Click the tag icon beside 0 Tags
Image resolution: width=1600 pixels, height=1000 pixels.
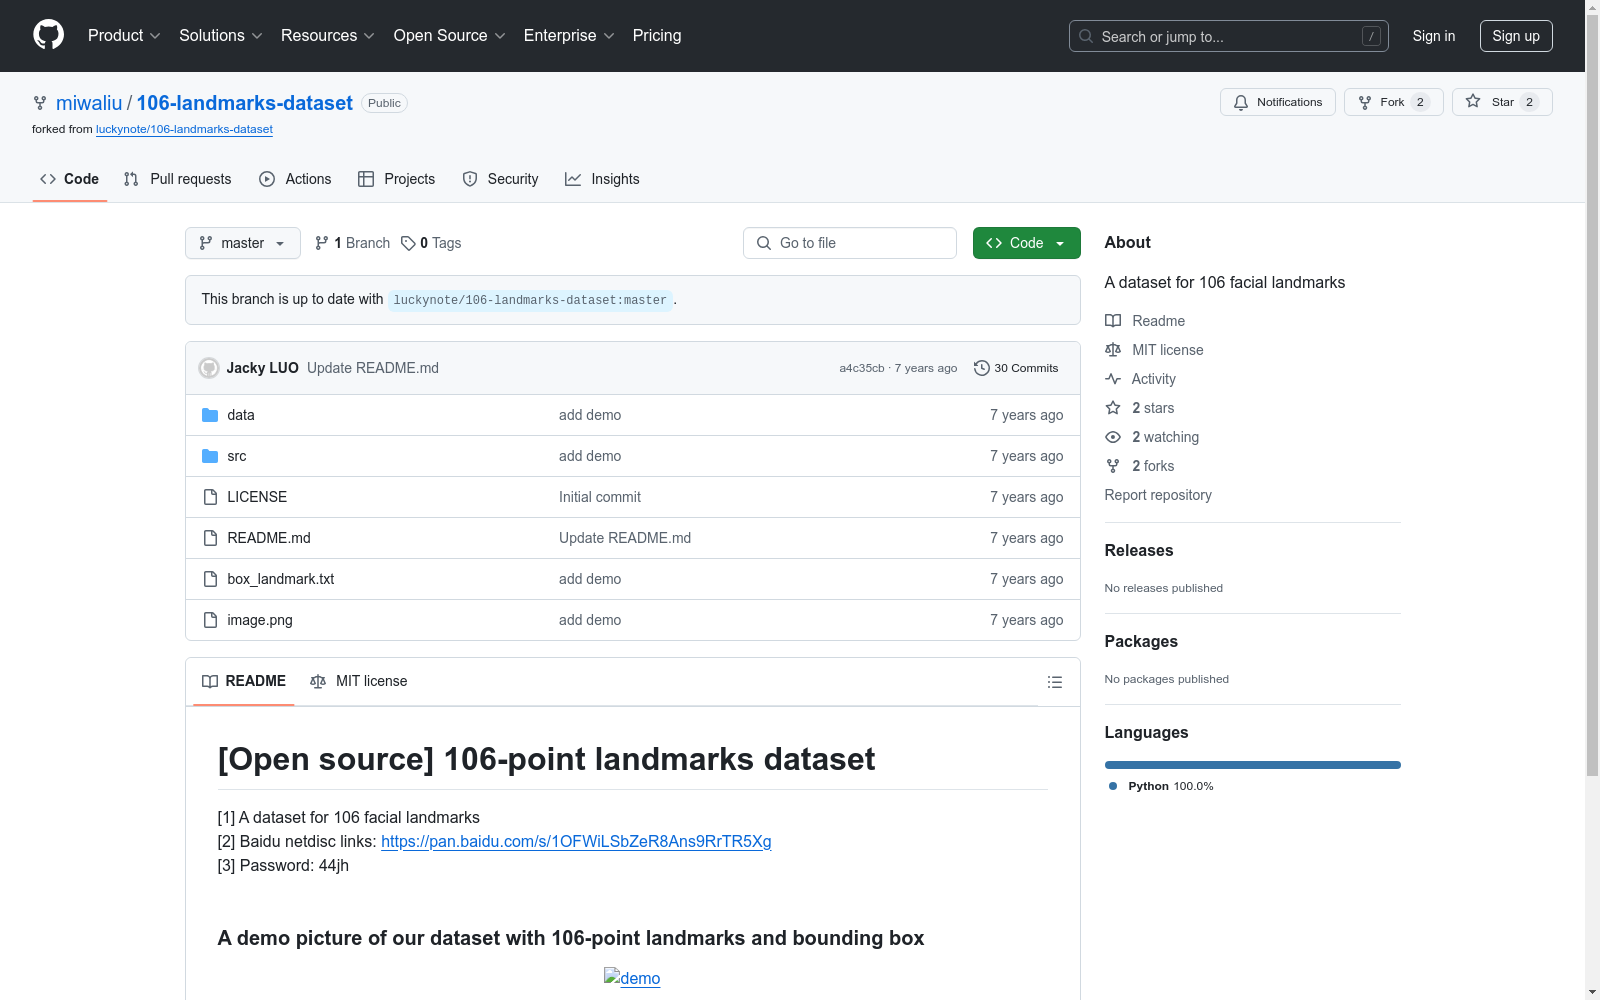tap(408, 243)
